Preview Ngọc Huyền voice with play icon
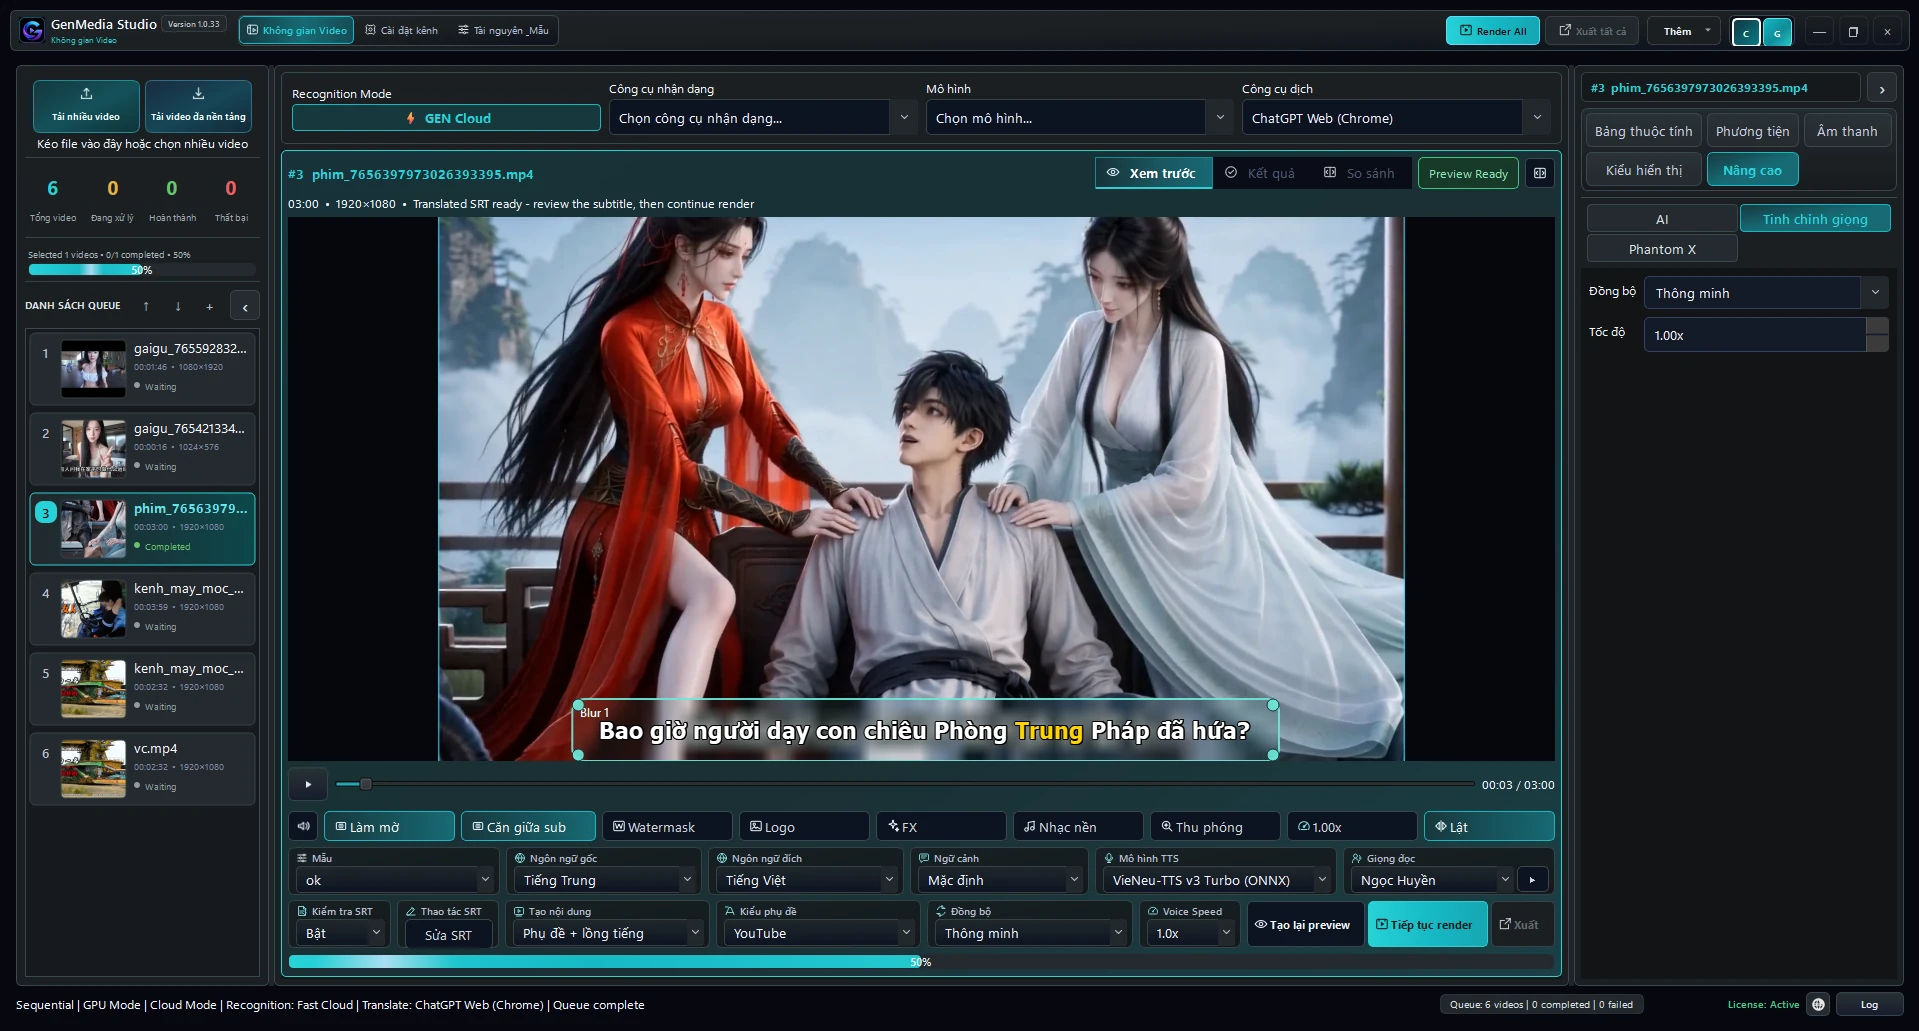The width and height of the screenshot is (1919, 1031). (x=1532, y=880)
